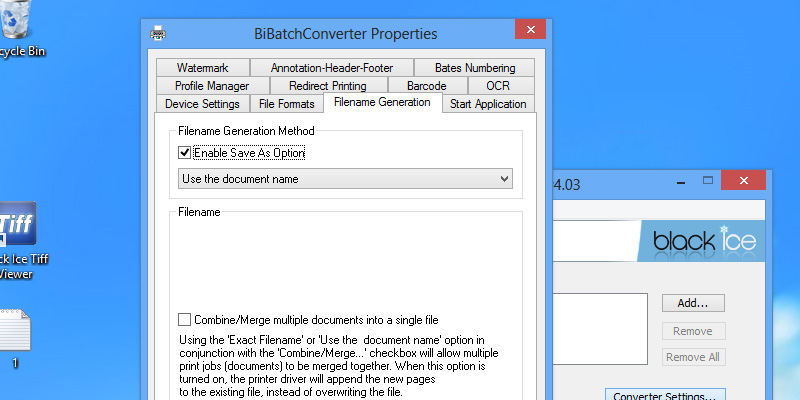Disable the Enable Save As Option checkbox

(x=184, y=153)
